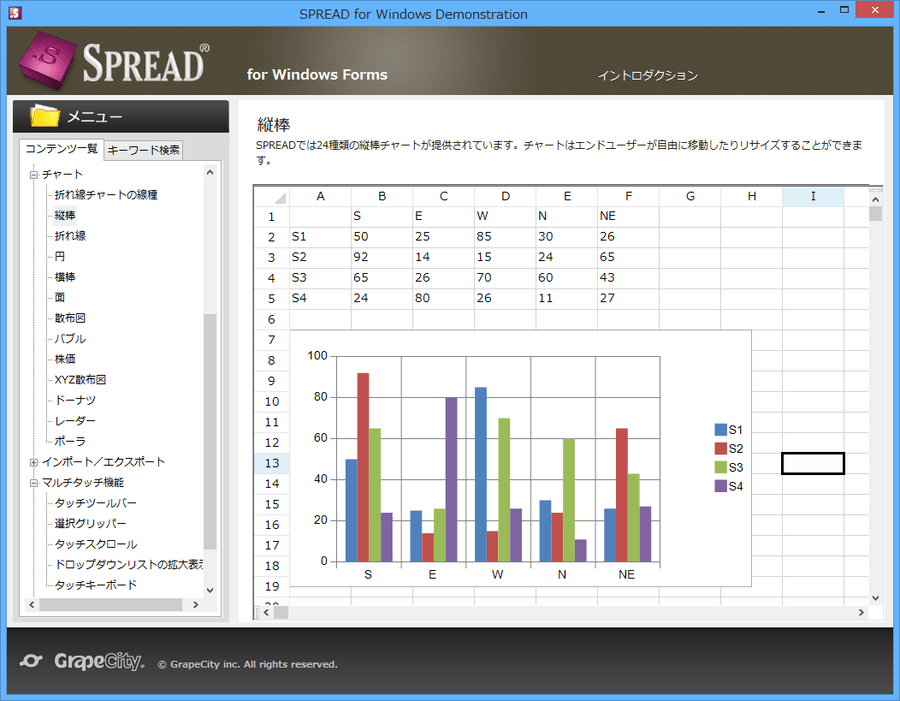Open the ドロップダウンリストの拡大表示 tree item
This screenshot has height=701, width=900.
pos(129,565)
